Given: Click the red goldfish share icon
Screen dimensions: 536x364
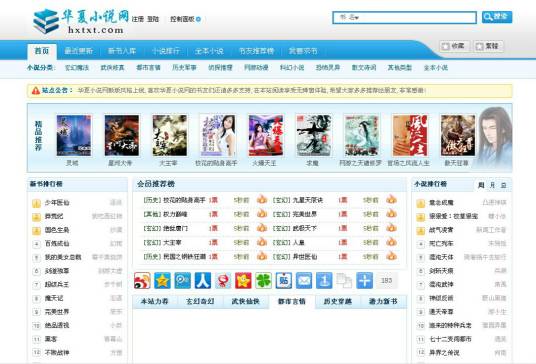Looking at the screenshot, I should click(x=223, y=281).
